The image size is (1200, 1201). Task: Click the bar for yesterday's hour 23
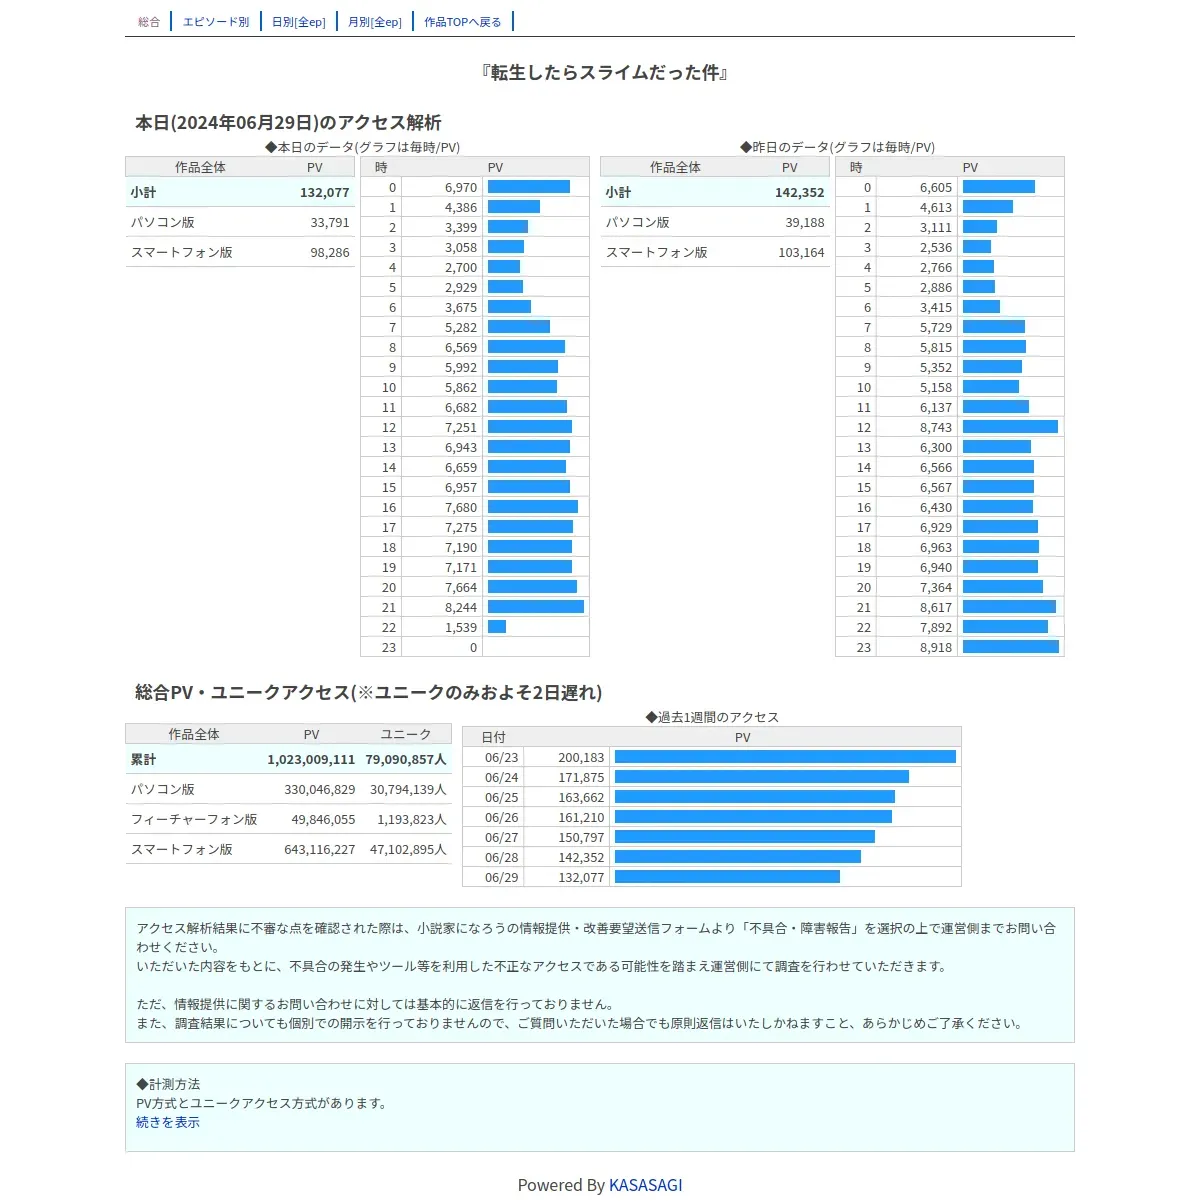[x=1011, y=647]
